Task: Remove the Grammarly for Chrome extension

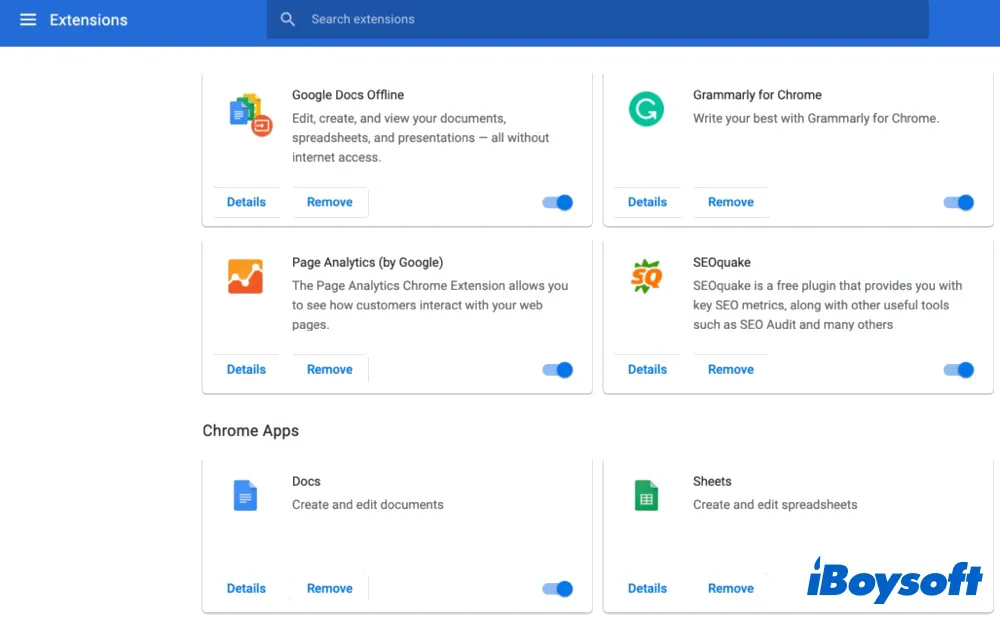Action: [x=730, y=202]
